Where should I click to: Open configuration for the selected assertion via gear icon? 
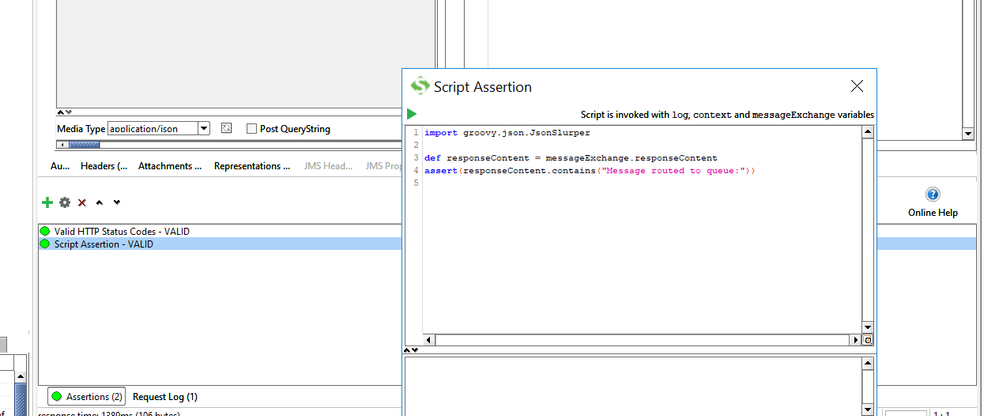click(65, 202)
